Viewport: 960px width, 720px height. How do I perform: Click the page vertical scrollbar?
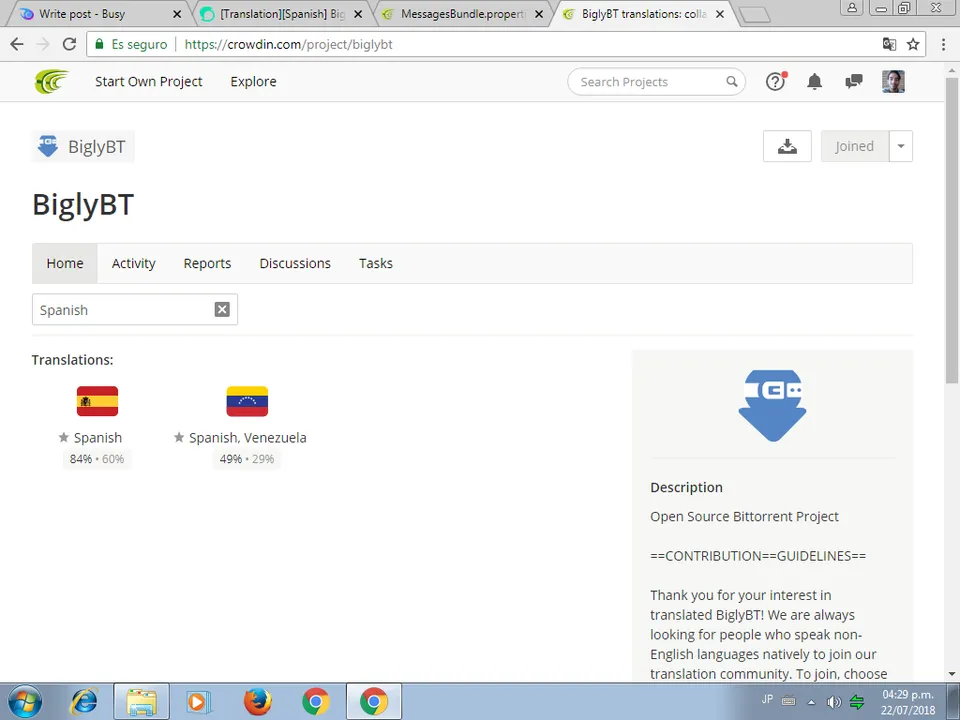(951, 230)
